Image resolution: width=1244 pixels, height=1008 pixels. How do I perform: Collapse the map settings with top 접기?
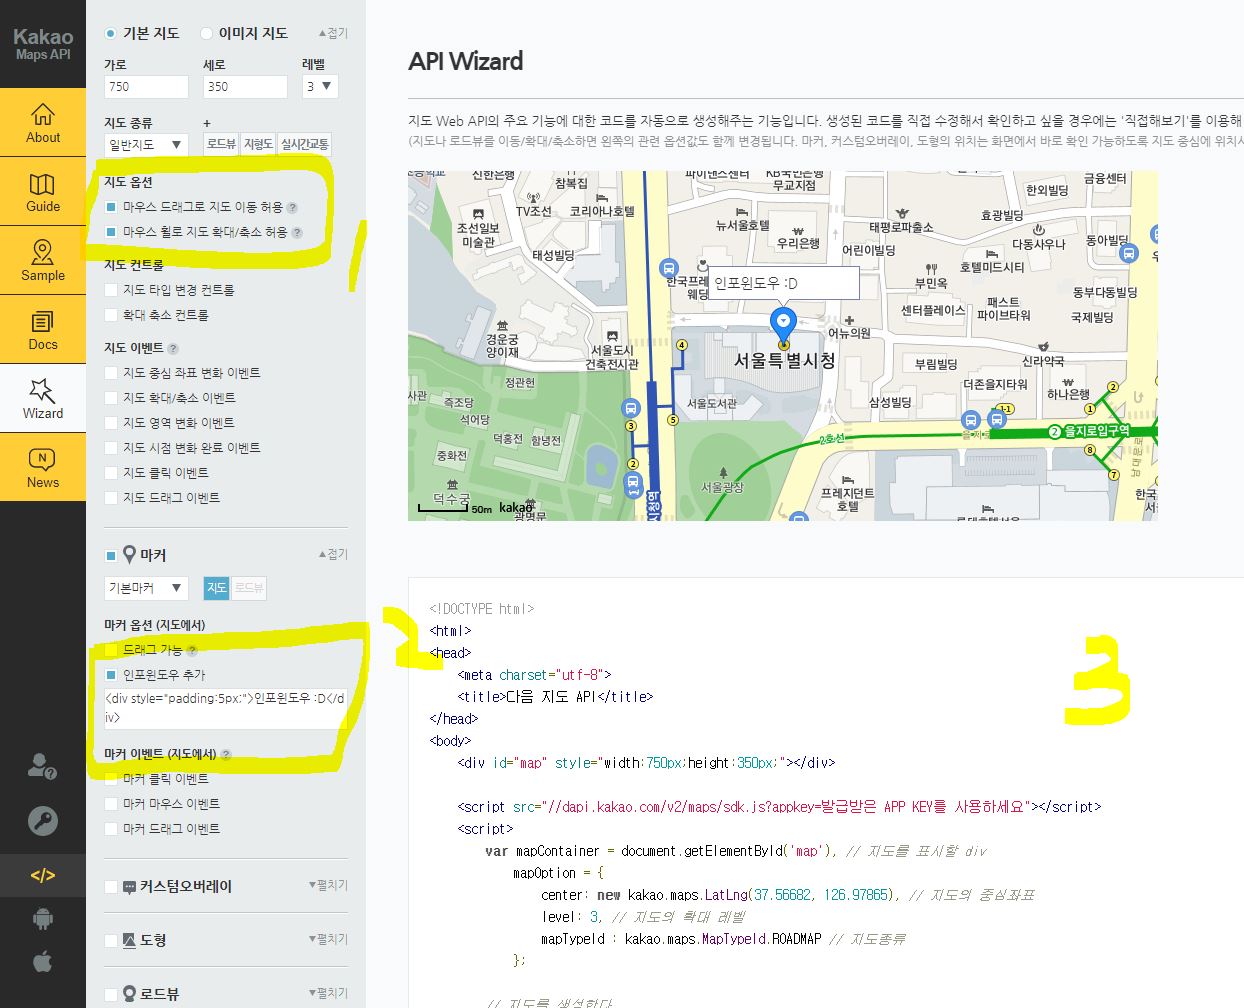(333, 33)
